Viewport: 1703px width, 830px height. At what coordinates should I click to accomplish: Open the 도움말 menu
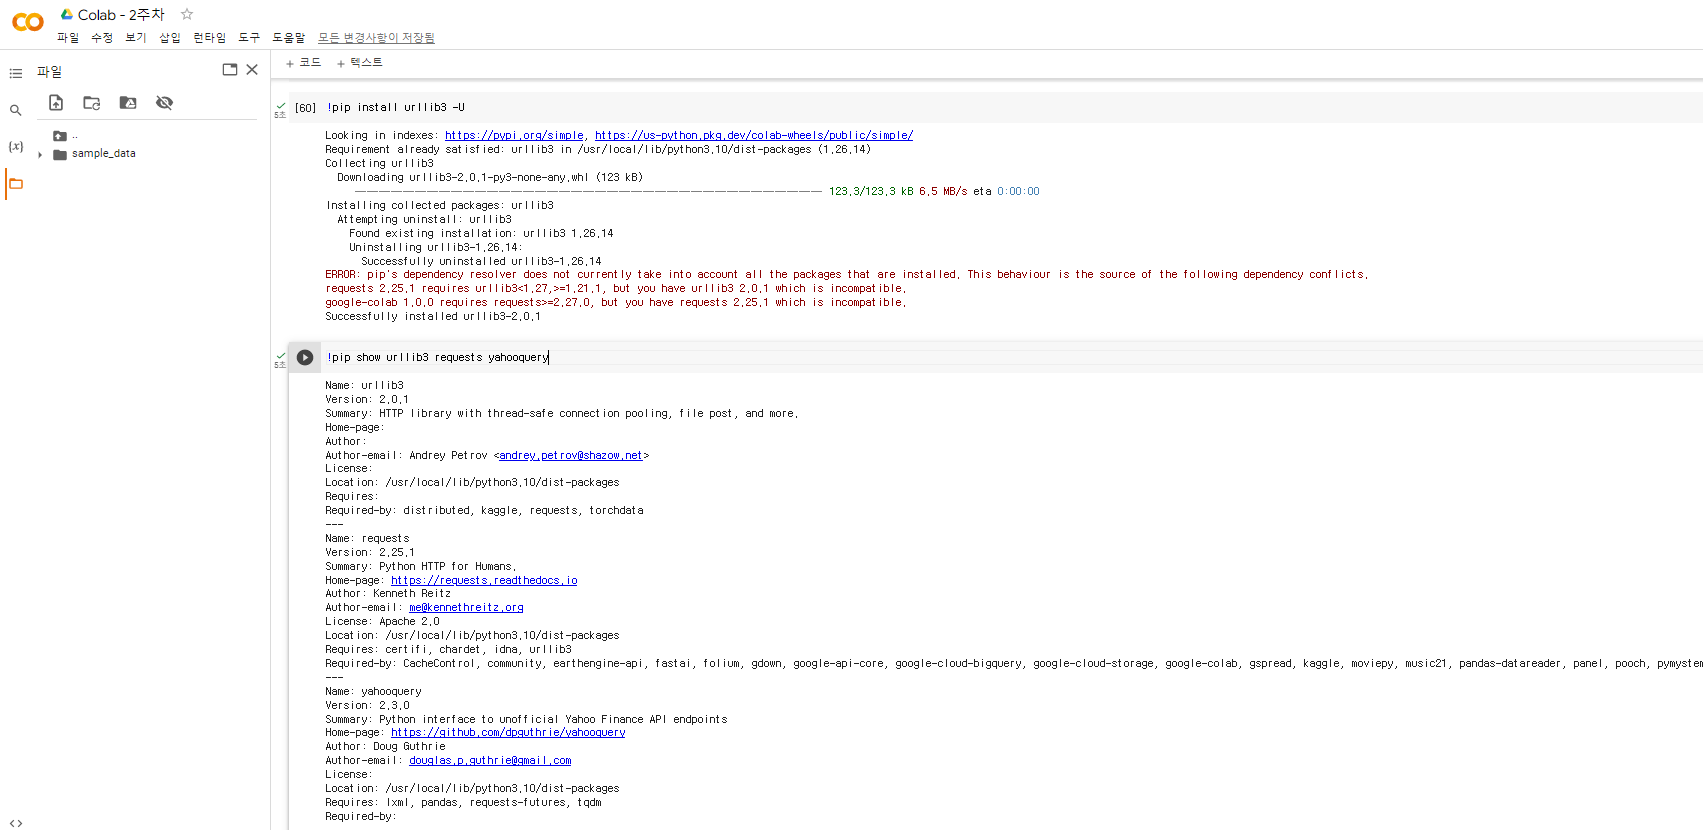pos(289,38)
